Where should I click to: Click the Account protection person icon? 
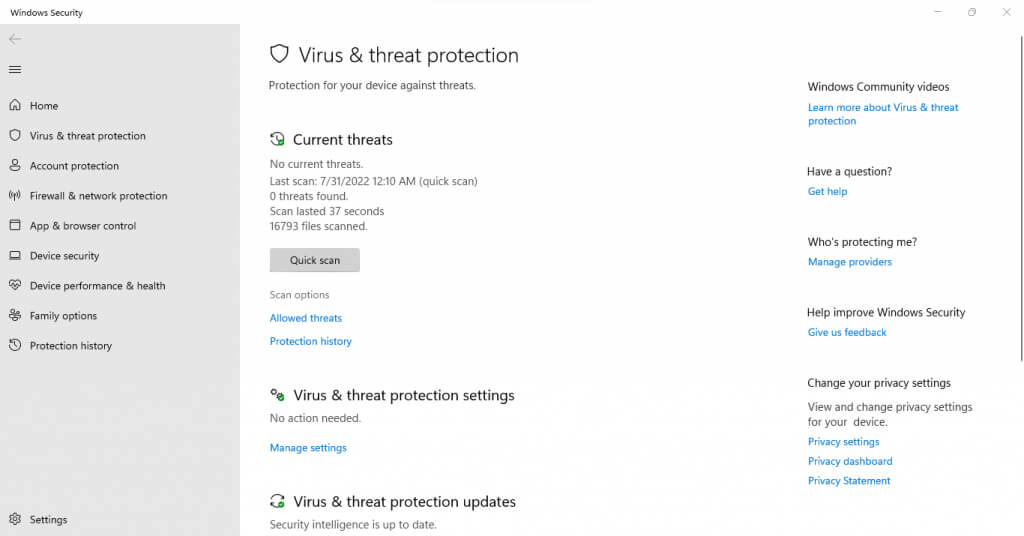15,166
